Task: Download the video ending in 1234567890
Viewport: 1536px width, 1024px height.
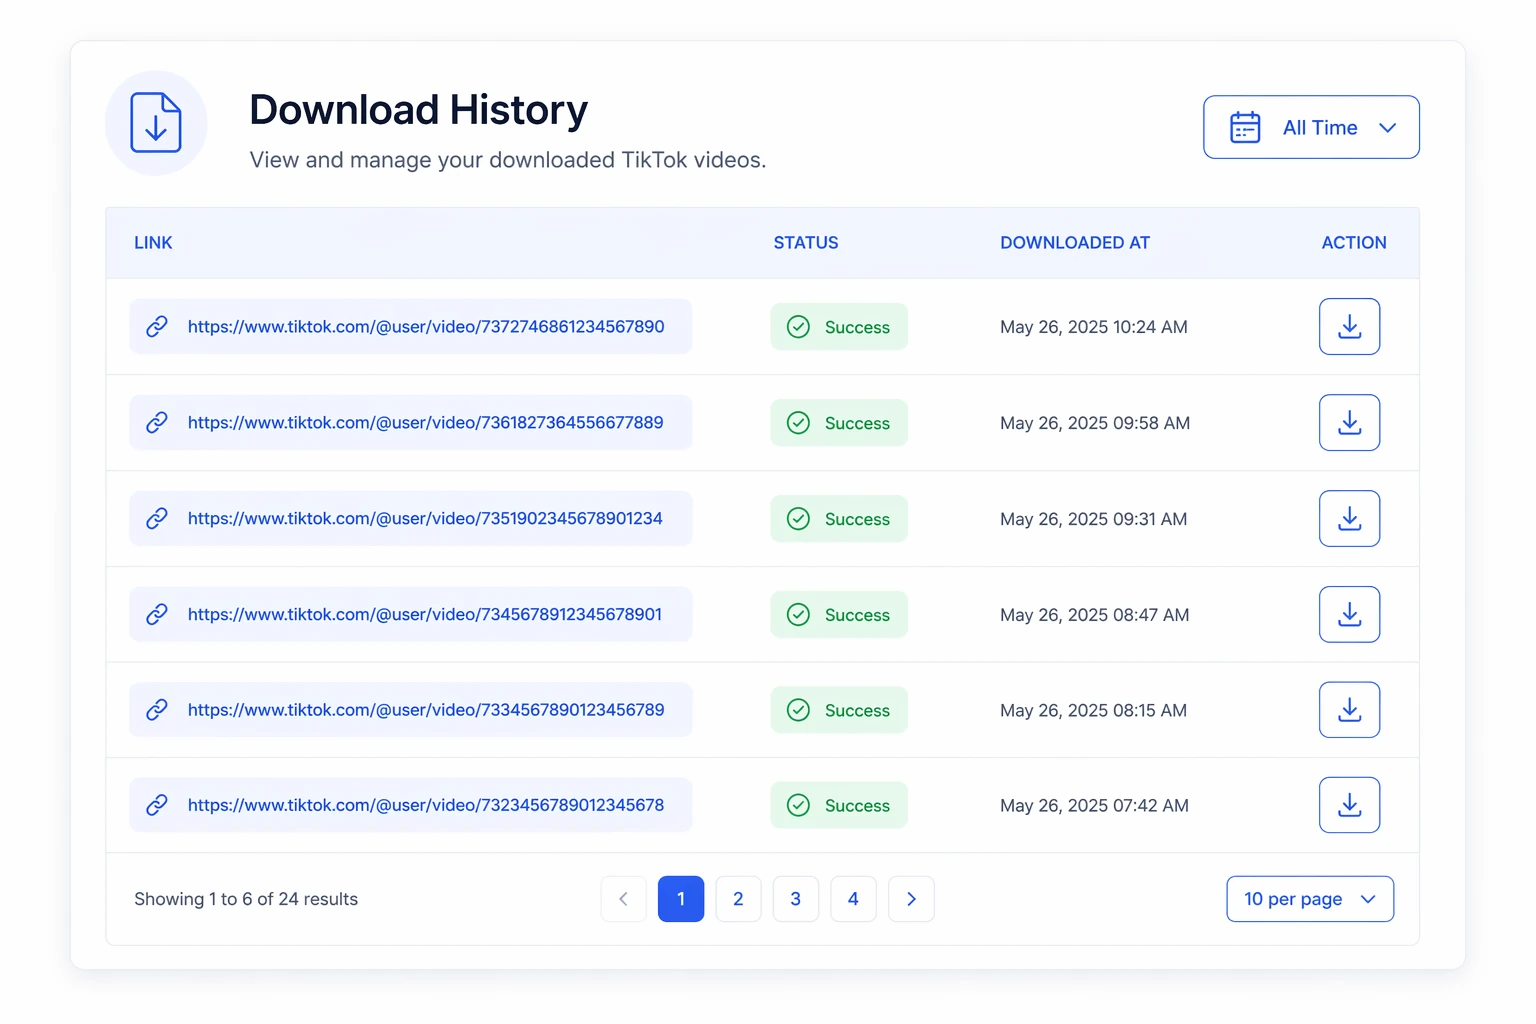Action: 1349,326
